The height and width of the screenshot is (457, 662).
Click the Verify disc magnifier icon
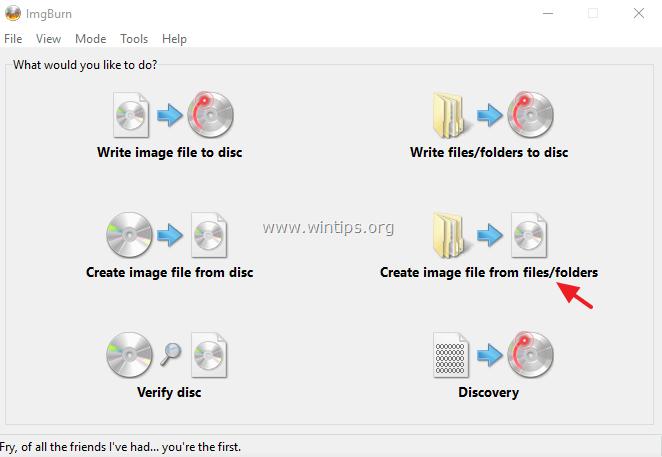click(170, 354)
